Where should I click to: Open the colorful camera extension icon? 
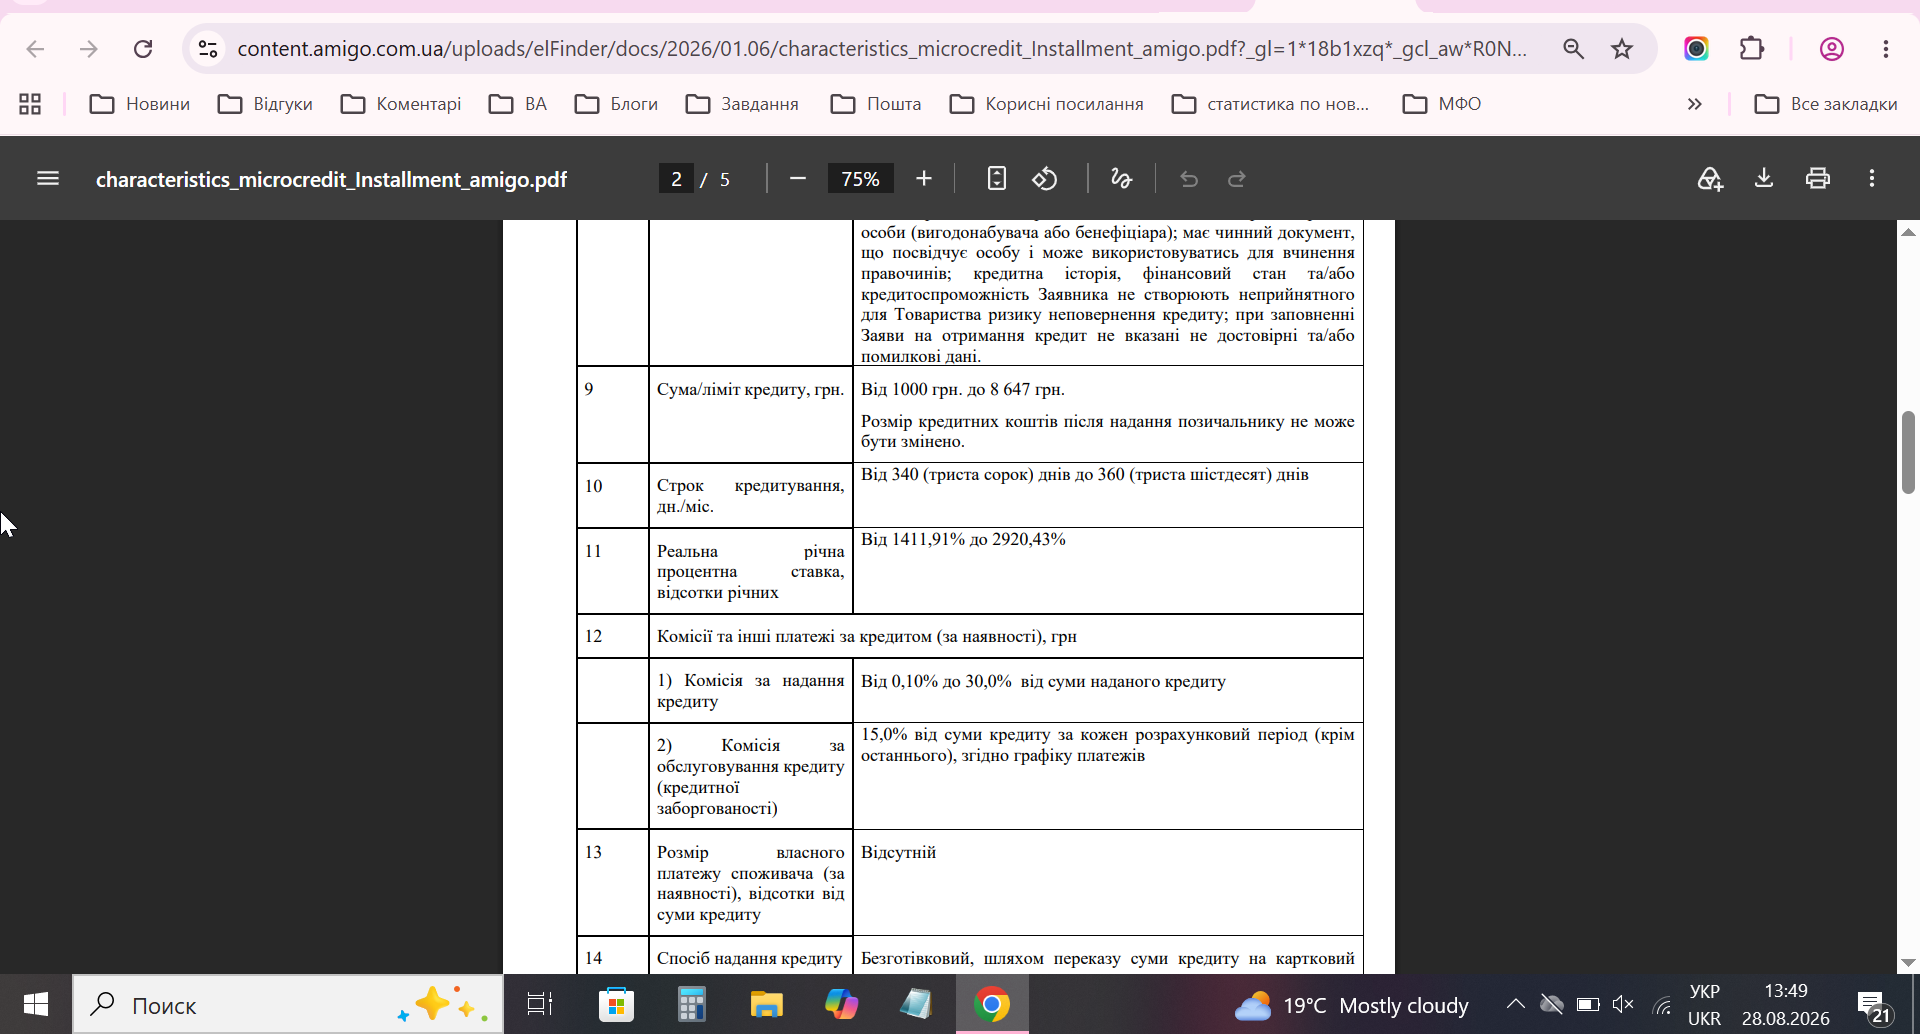pyautogui.click(x=1696, y=49)
